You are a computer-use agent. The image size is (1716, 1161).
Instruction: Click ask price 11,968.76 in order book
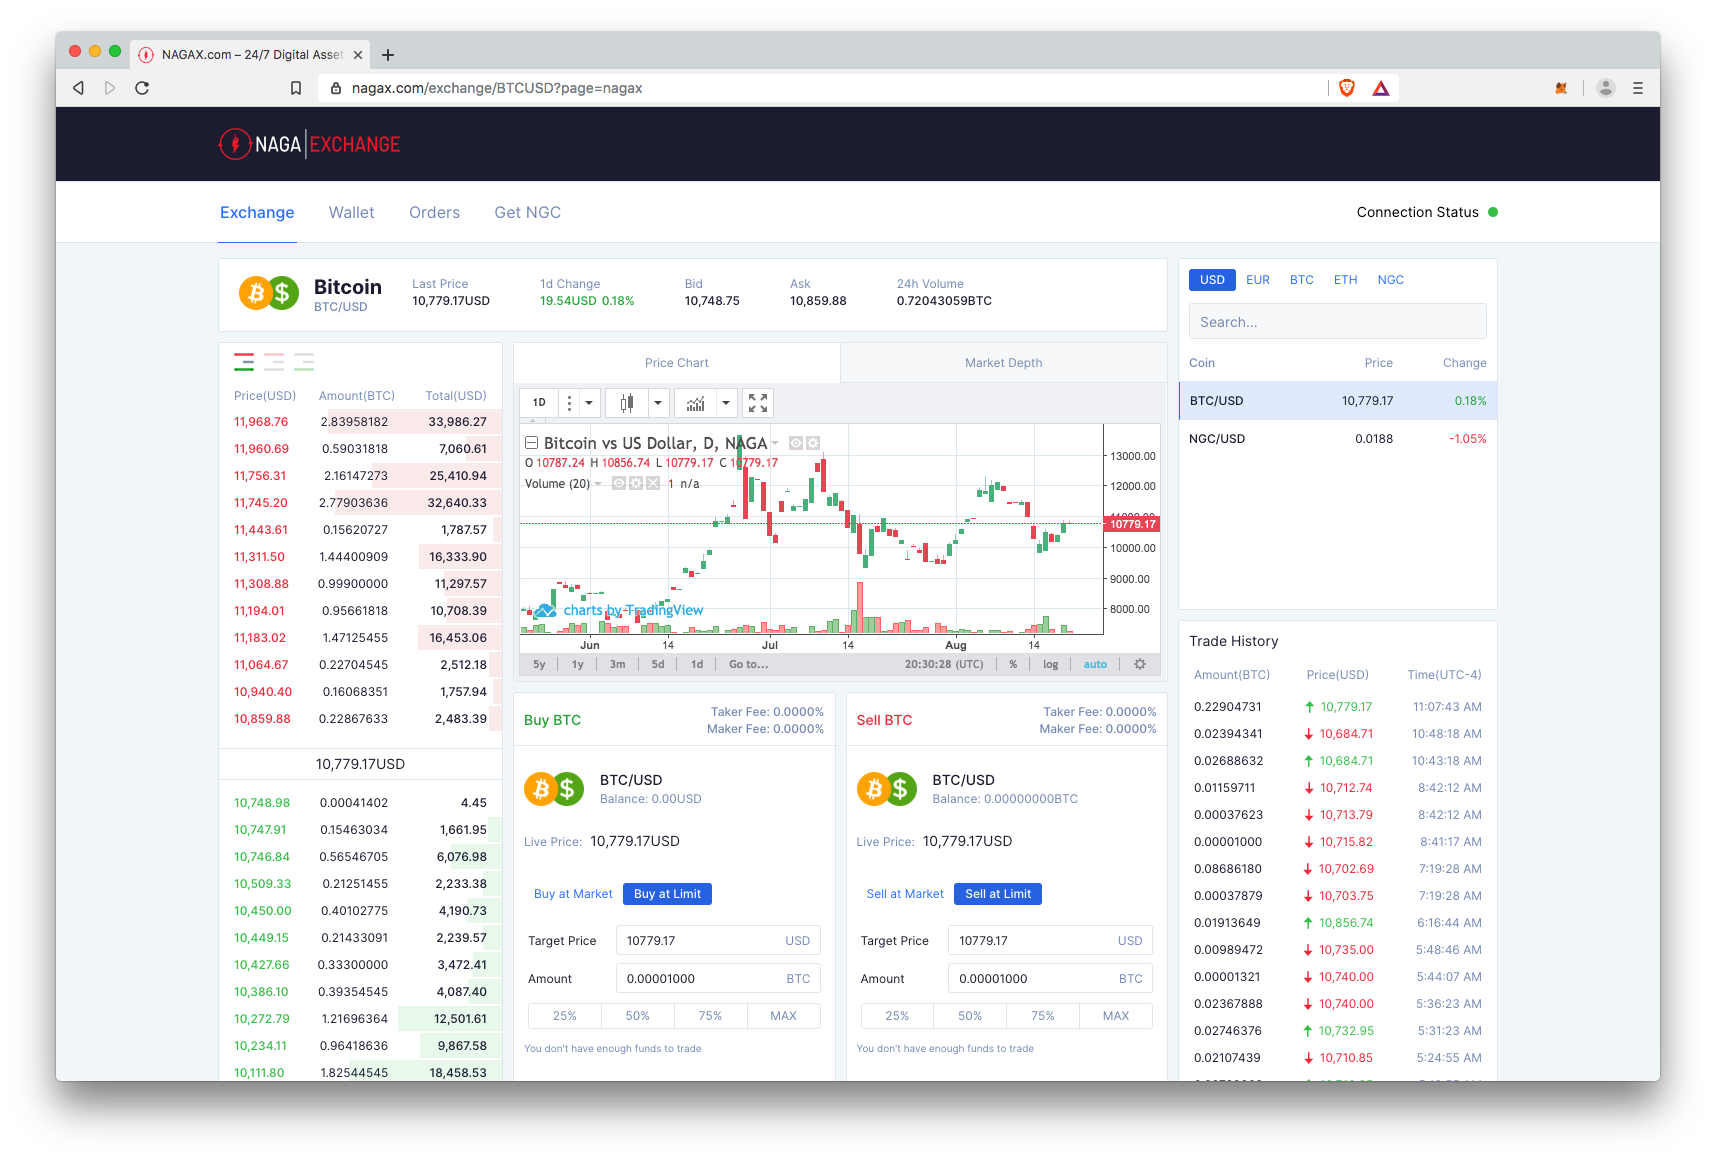(261, 422)
